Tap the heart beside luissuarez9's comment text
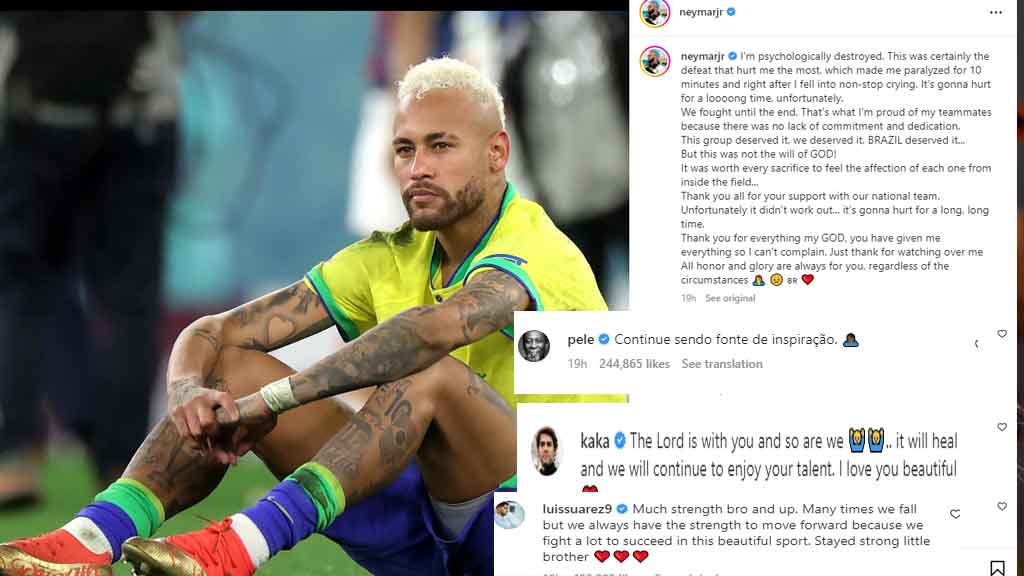 tap(955, 515)
